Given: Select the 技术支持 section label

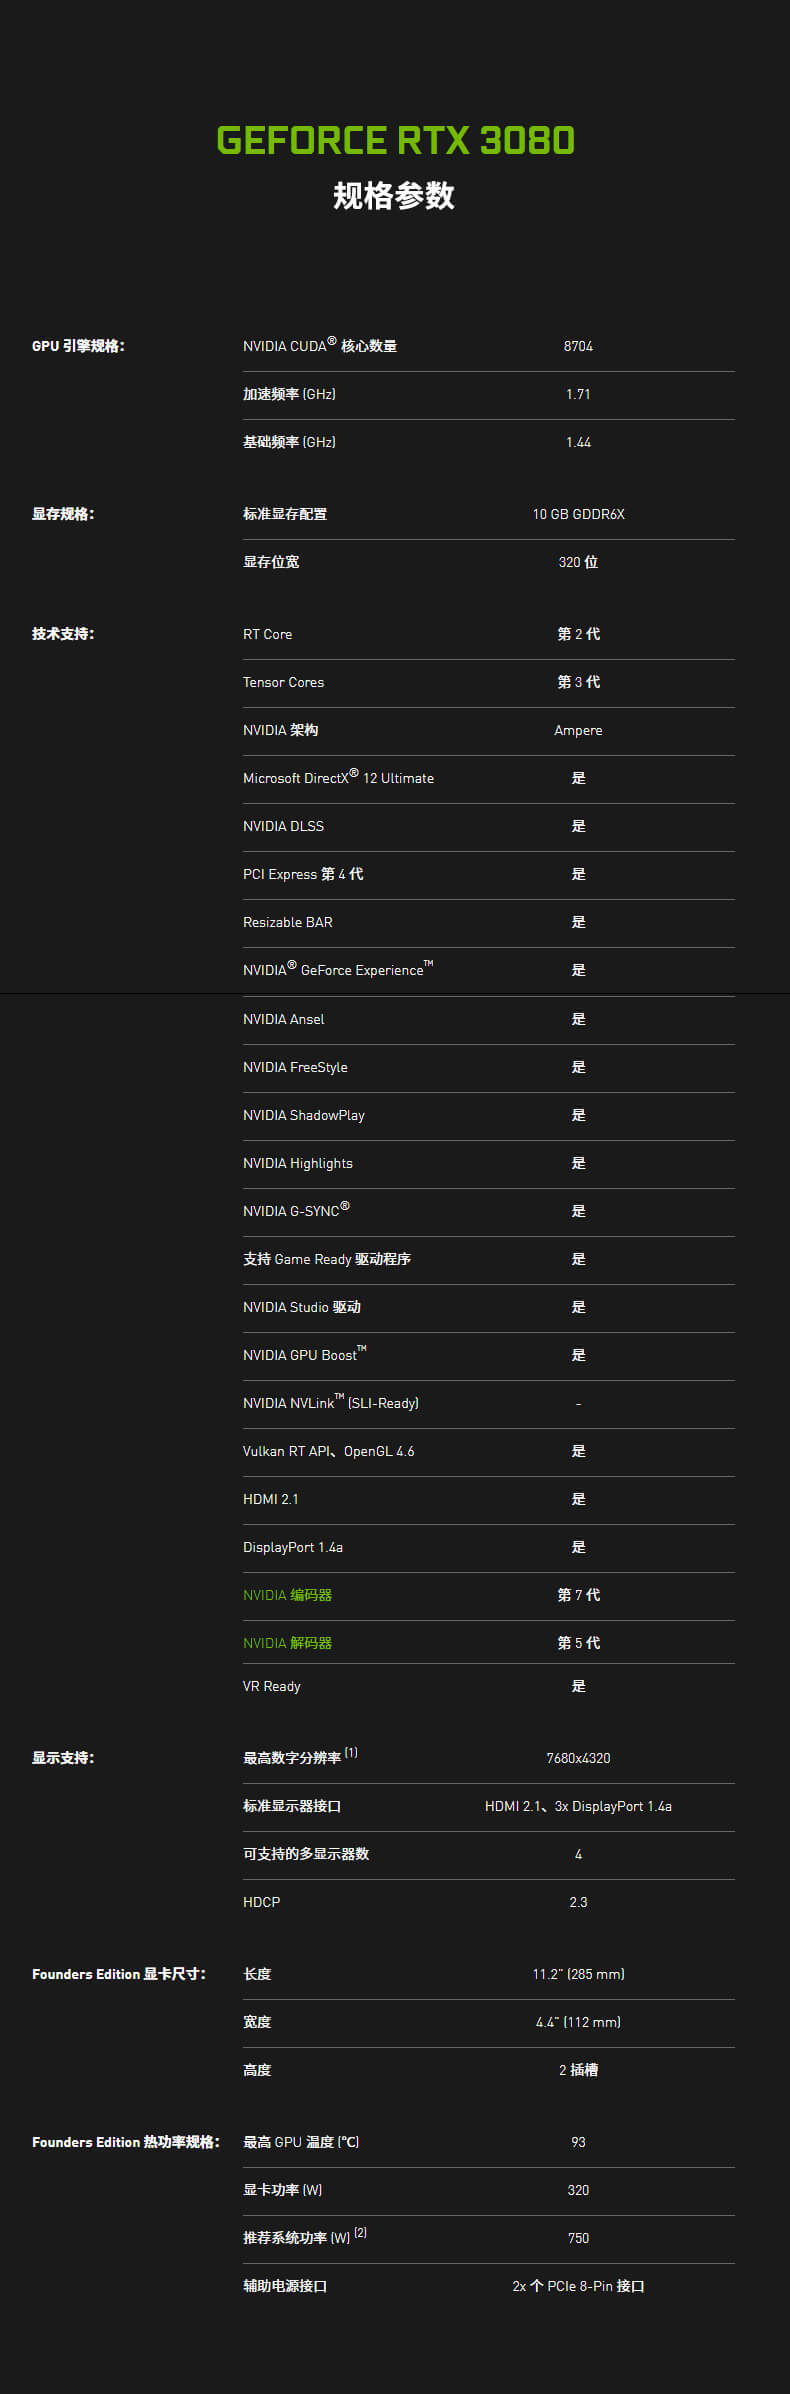Looking at the screenshot, I should [x=63, y=634].
